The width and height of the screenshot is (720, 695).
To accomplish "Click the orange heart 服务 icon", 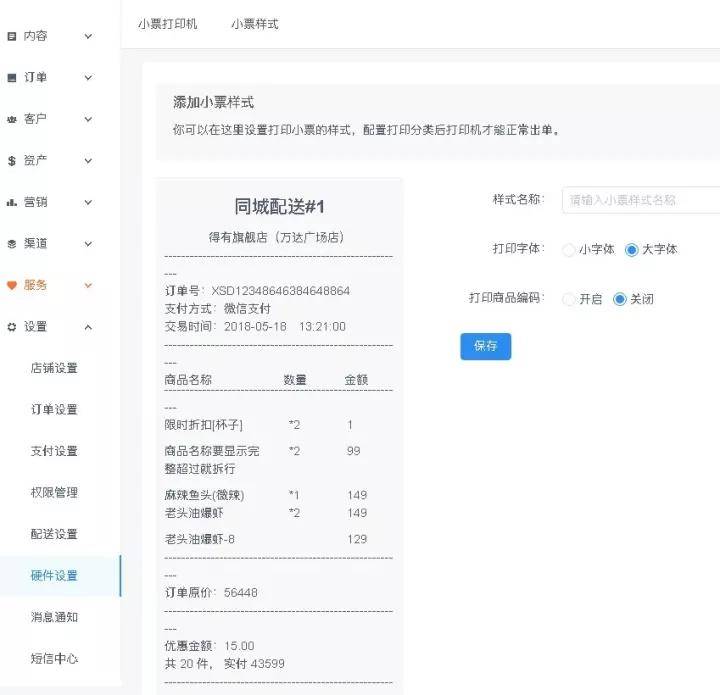I will (12, 286).
